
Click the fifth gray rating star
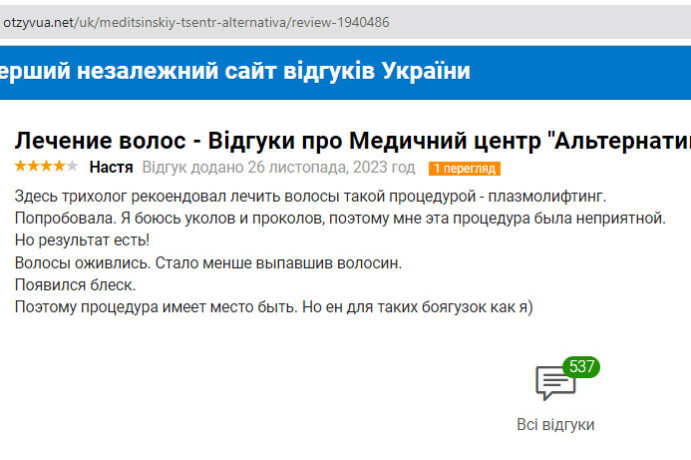click(71, 166)
